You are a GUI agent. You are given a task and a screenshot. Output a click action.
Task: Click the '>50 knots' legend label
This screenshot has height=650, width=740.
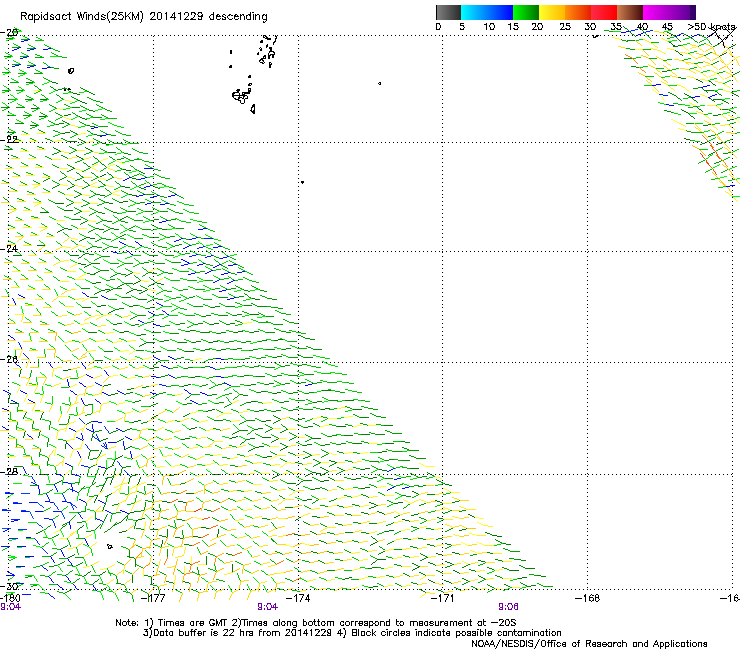pyautogui.click(x=712, y=27)
